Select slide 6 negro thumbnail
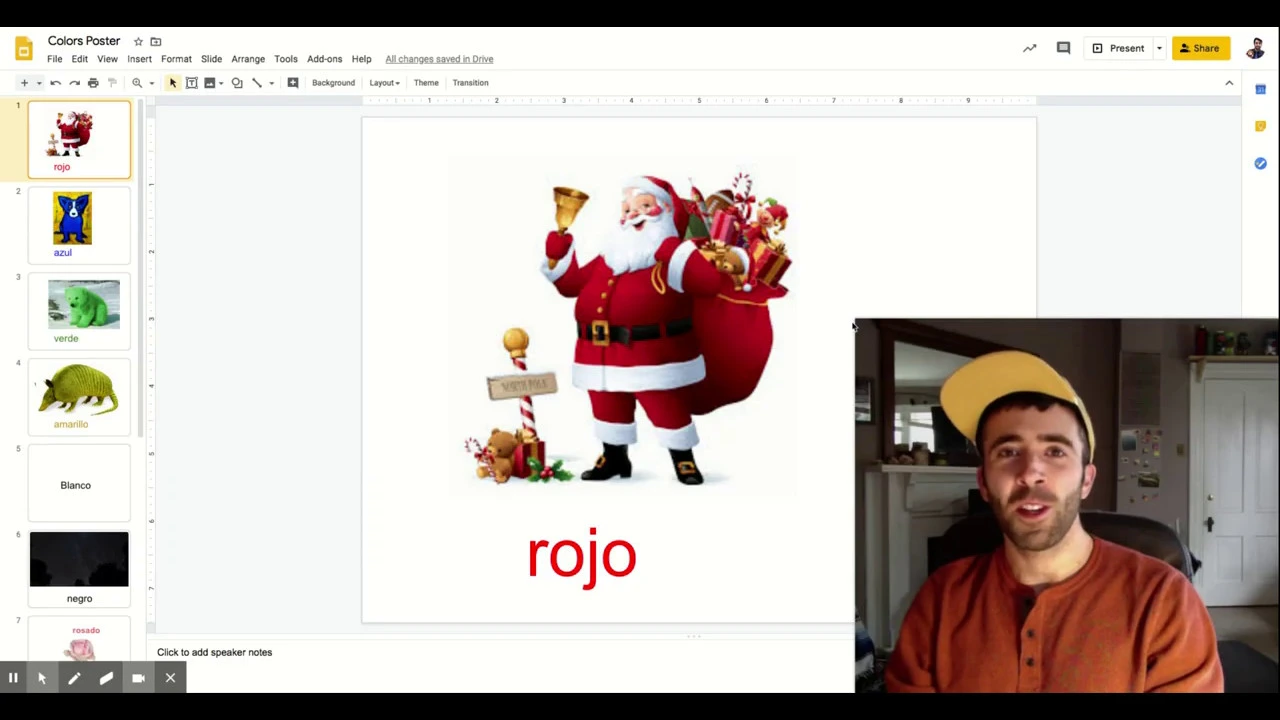Viewport: 1280px width, 720px height. point(79,569)
